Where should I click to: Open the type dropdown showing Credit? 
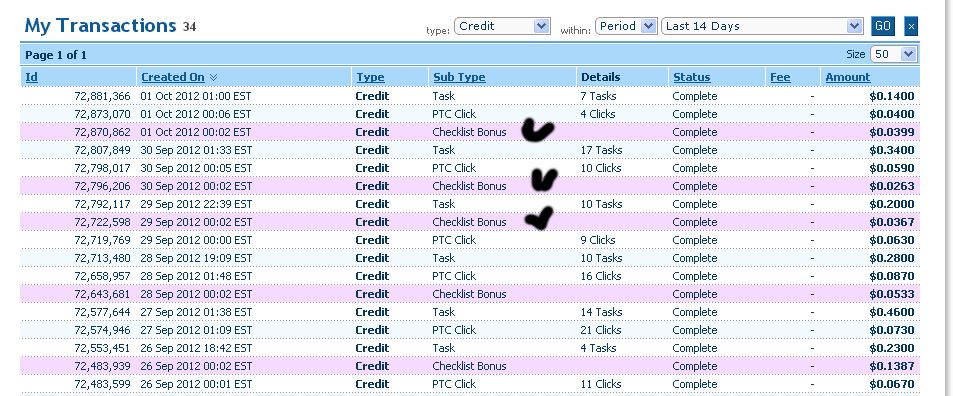tap(502, 26)
